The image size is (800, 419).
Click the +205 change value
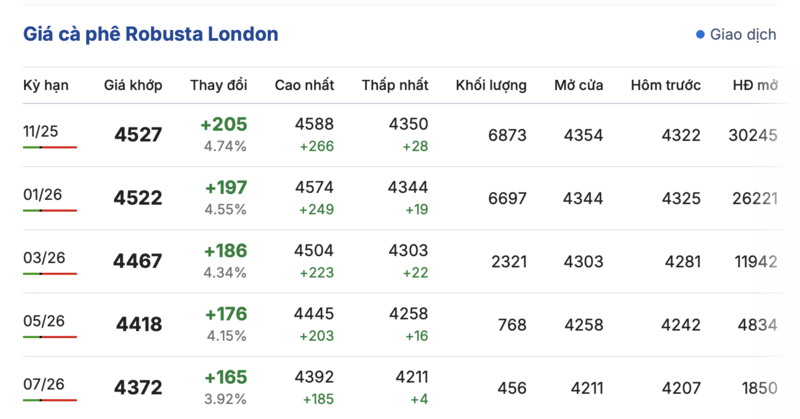click(x=224, y=125)
